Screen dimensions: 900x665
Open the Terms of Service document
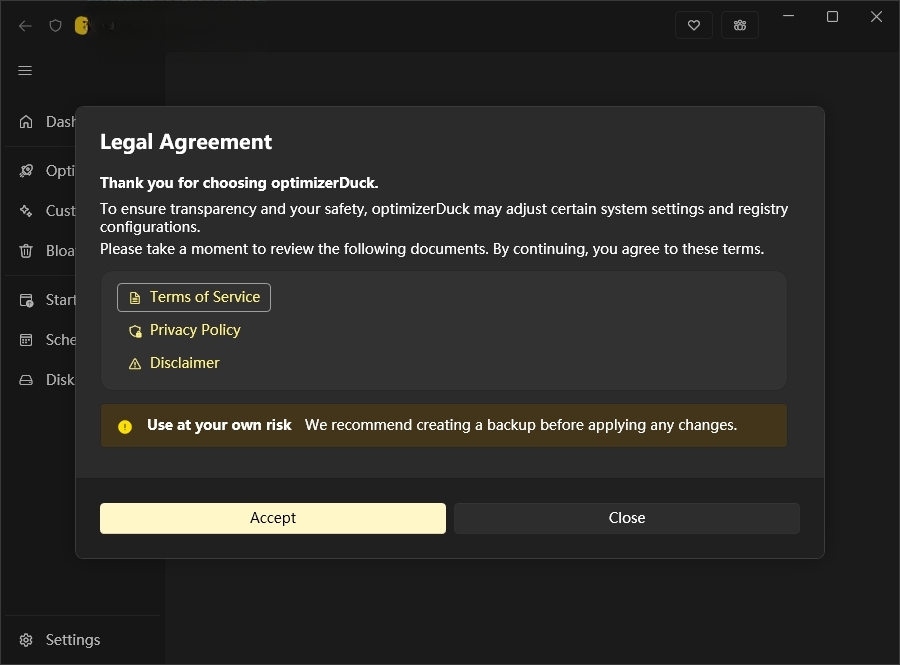194,297
